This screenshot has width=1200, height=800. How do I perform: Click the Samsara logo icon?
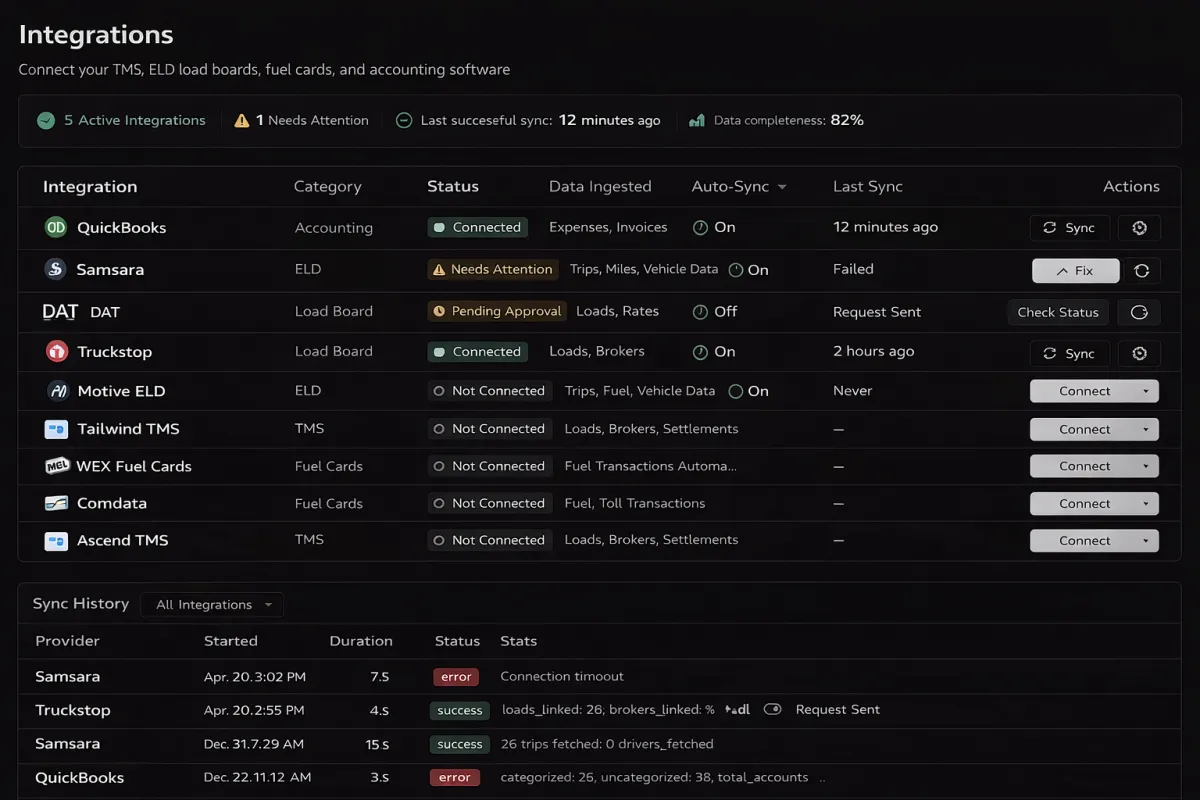55,269
